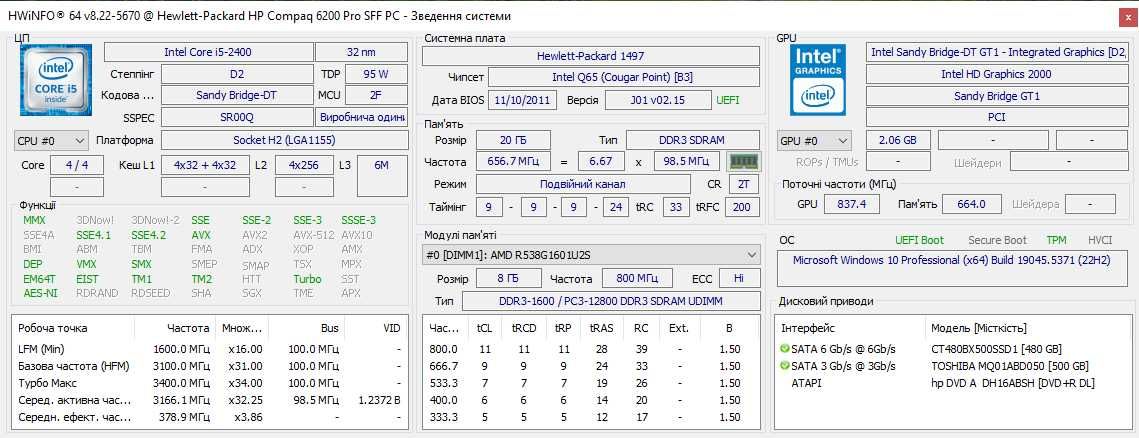The height and width of the screenshot is (438, 1139).
Task: Click the green status icon beside SATA 3 Gb/s
Action: point(784,366)
